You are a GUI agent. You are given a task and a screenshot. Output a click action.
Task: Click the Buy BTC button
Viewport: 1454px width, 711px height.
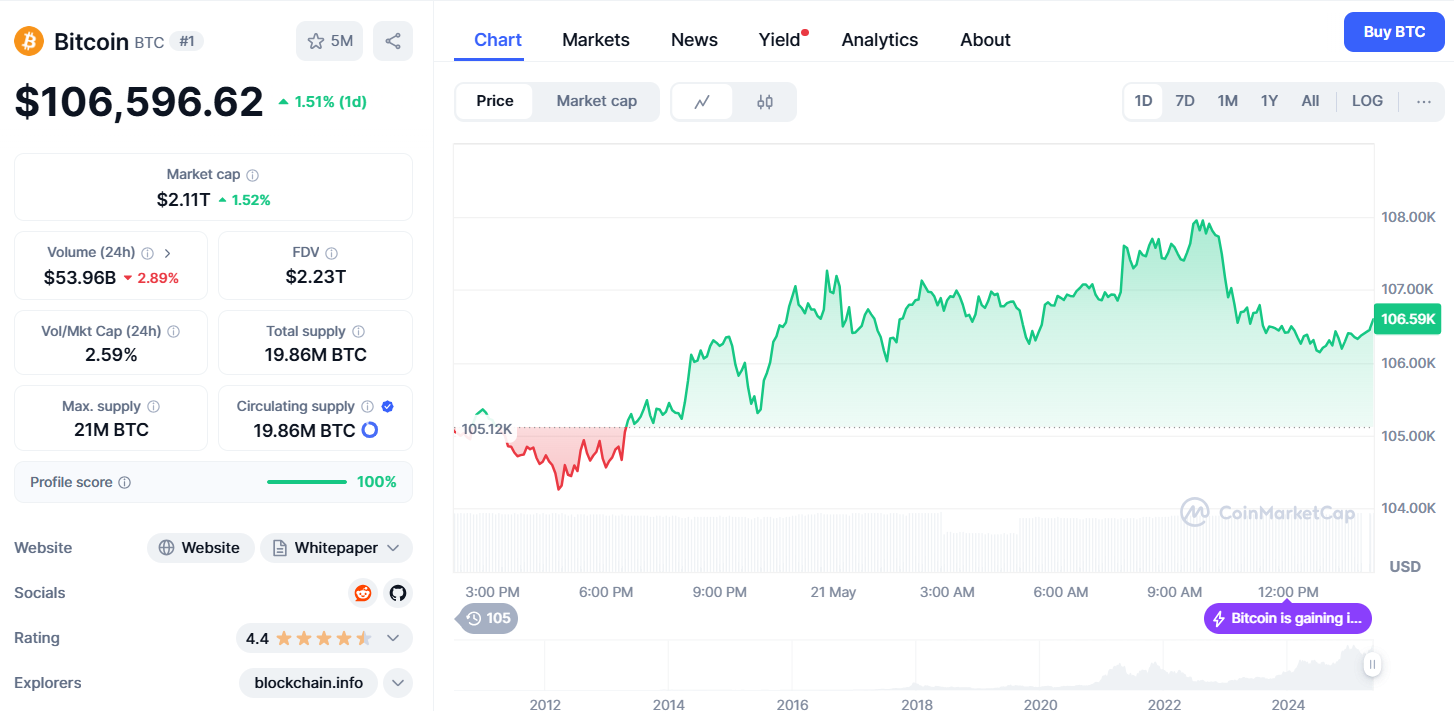click(x=1394, y=32)
